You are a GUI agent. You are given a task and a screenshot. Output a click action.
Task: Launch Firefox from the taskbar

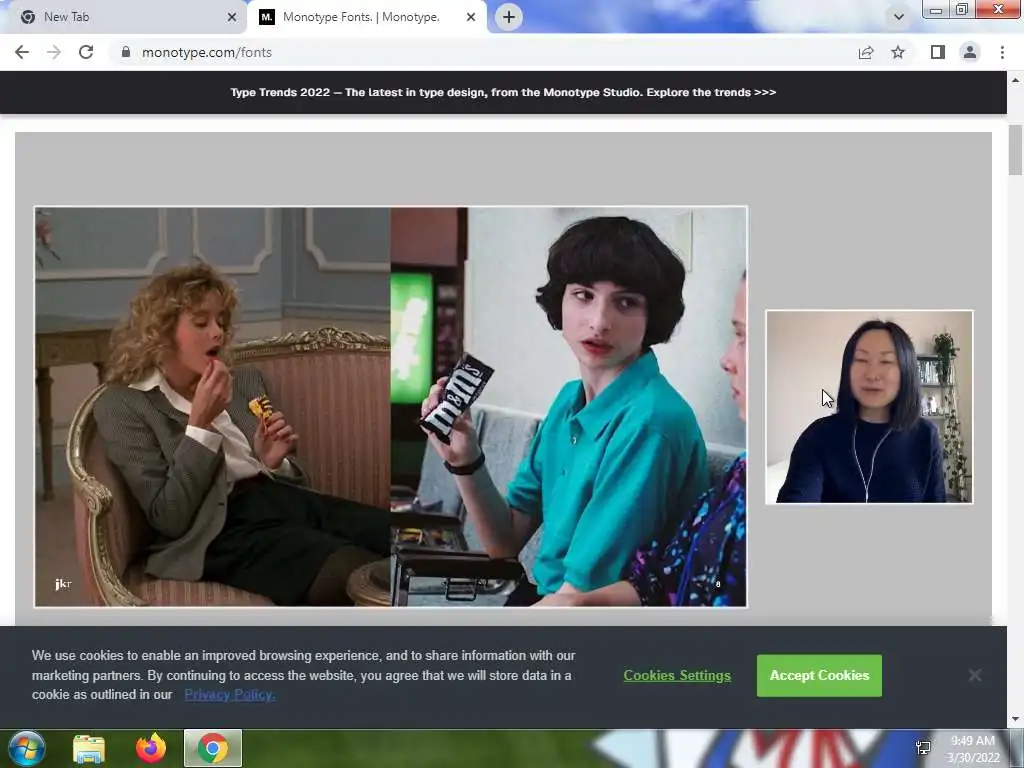151,748
